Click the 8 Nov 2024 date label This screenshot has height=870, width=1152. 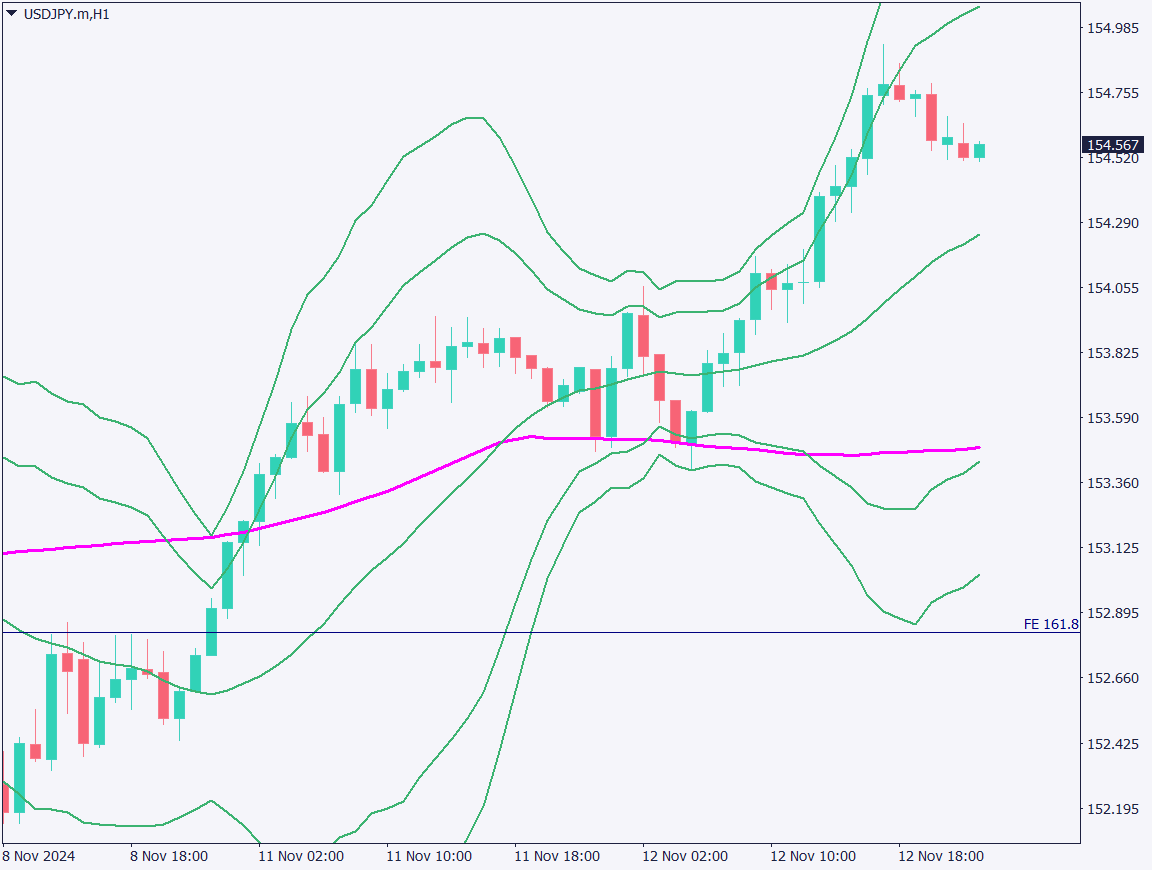click(x=39, y=856)
